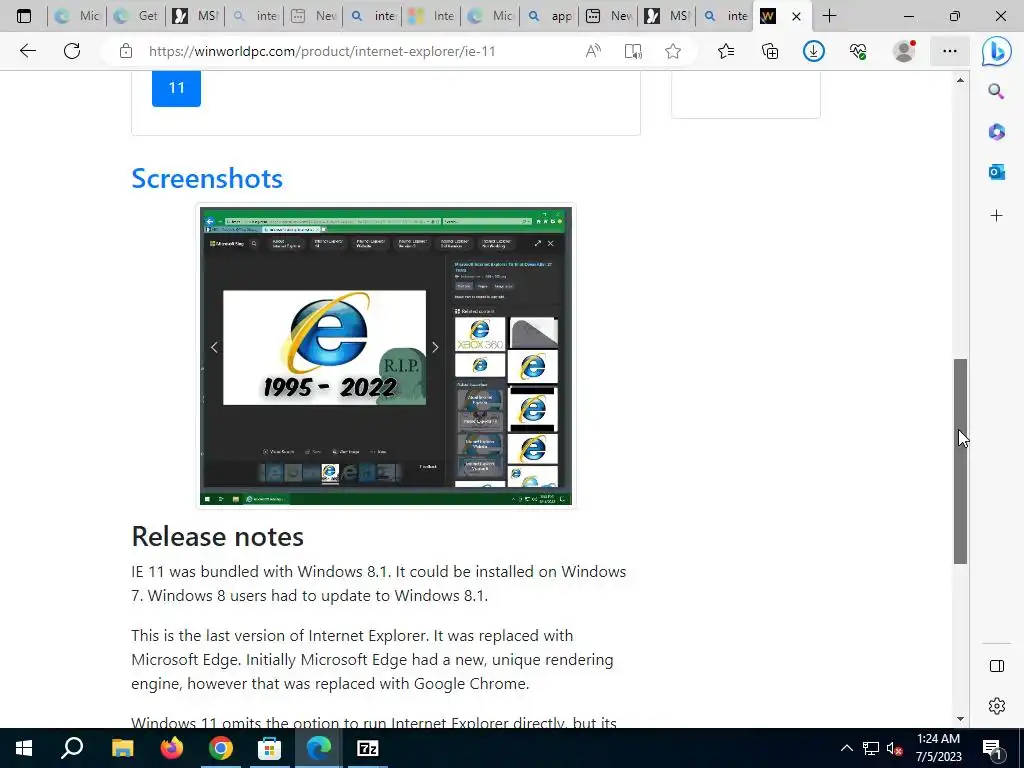
Task: Click the Screenshots heading link
Action: click(x=207, y=178)
